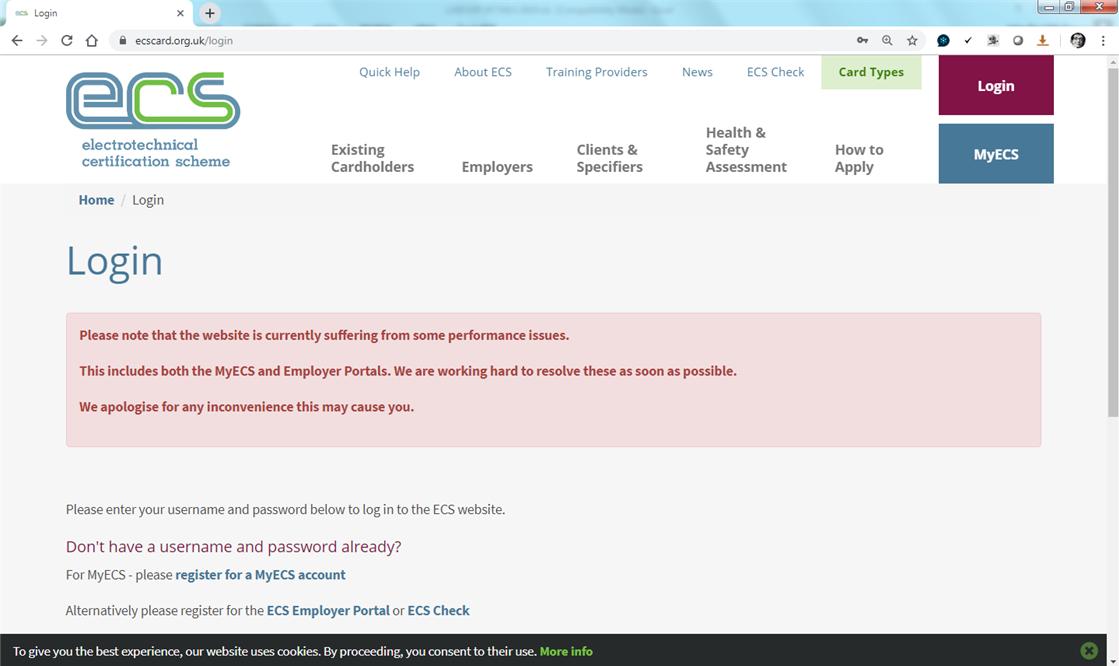The image size is (1119, 666).
Task: Click the 'Don't have a username and password already?' heading
Action: pos(233,546)
